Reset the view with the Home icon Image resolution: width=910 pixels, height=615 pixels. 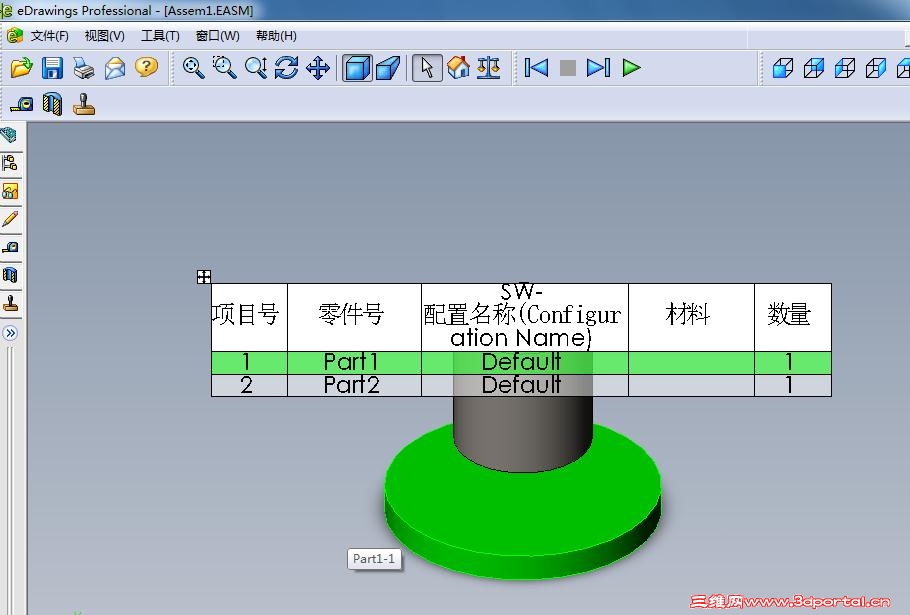(458, 68)
